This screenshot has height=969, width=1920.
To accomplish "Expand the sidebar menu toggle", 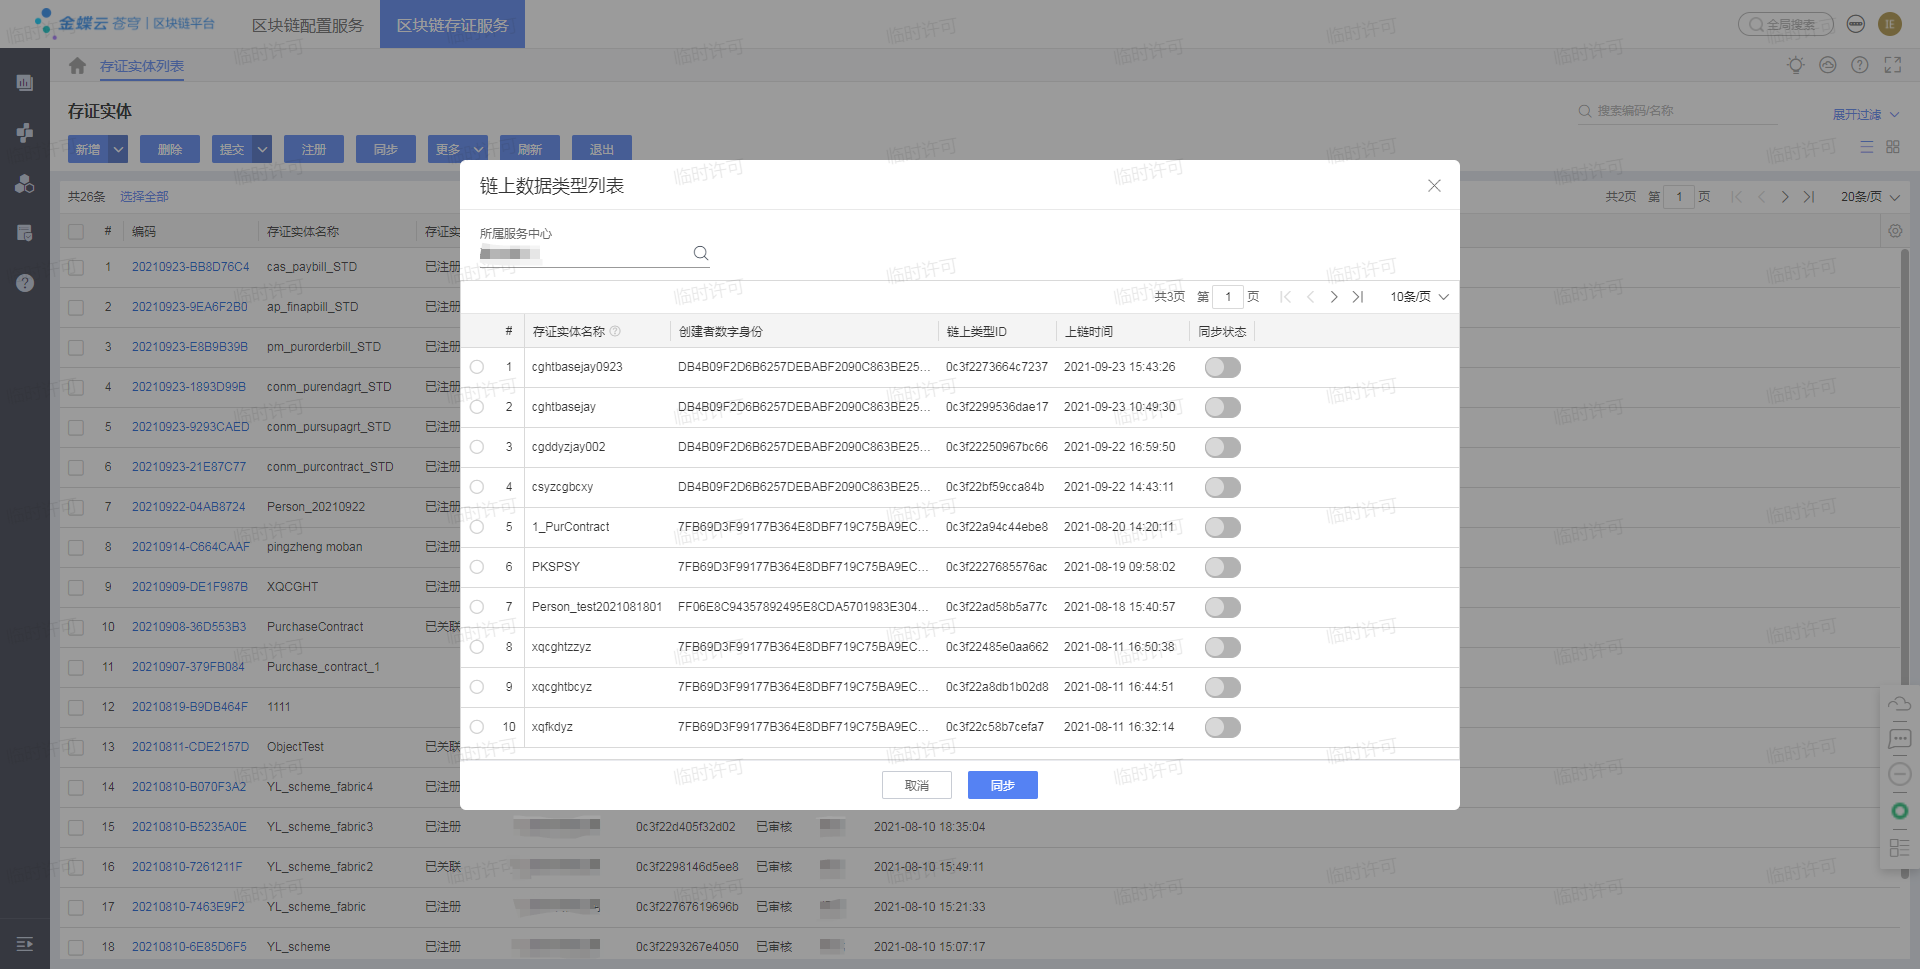I will pos(25,944).
